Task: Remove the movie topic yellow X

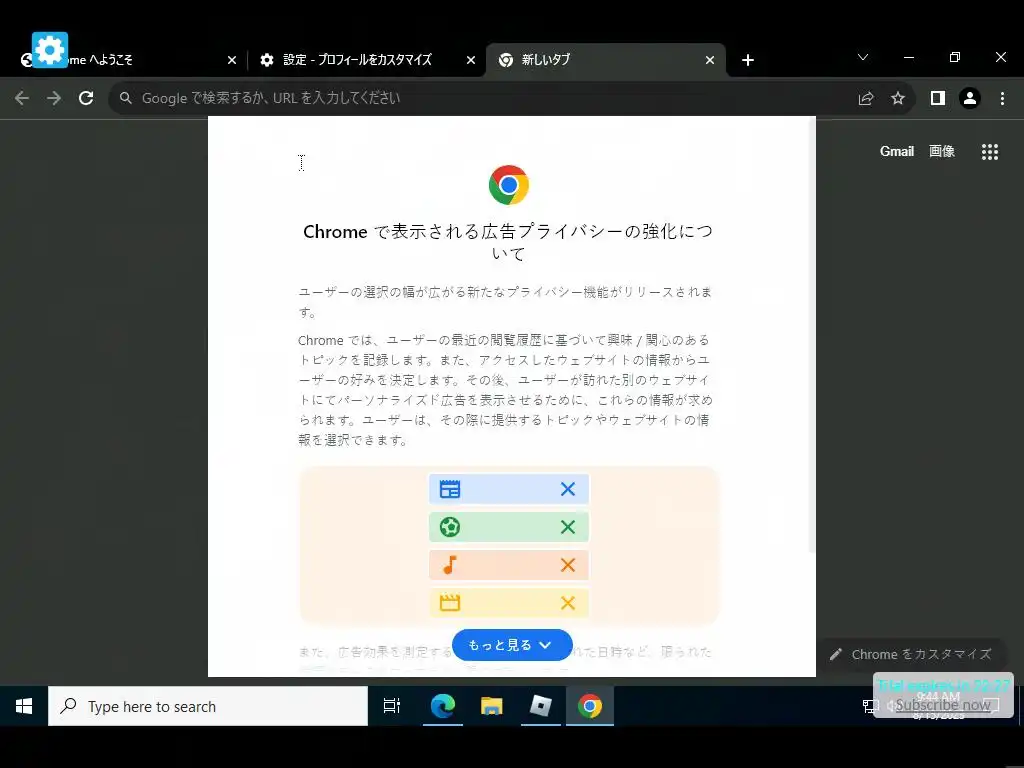Action: (x=568, y=603)
